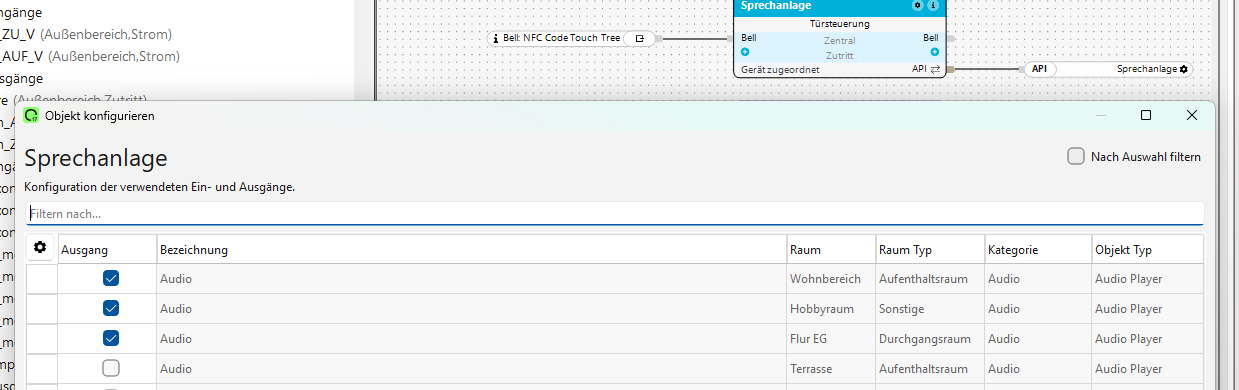
Task: Click the column settings gear in the table header
Action: point(40,248)
